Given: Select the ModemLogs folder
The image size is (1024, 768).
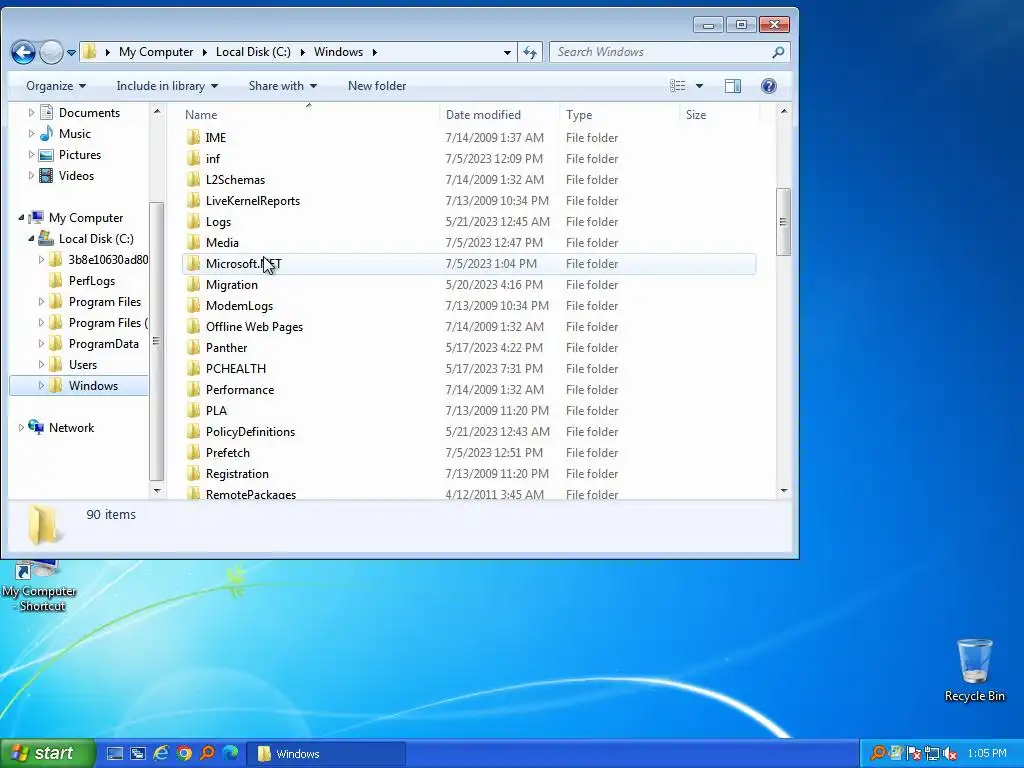Looking at the screenshot, I should click(x=239, y=306).
